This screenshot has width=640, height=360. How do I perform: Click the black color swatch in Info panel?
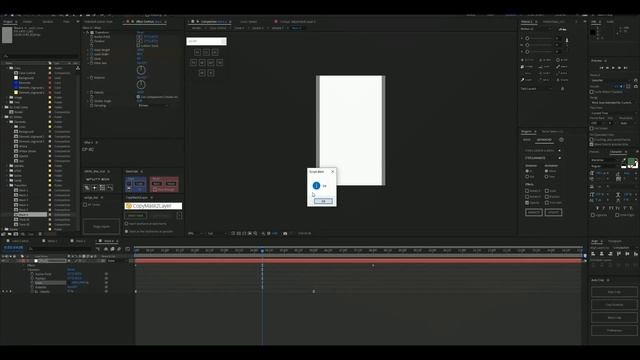(x=593, y=32)
